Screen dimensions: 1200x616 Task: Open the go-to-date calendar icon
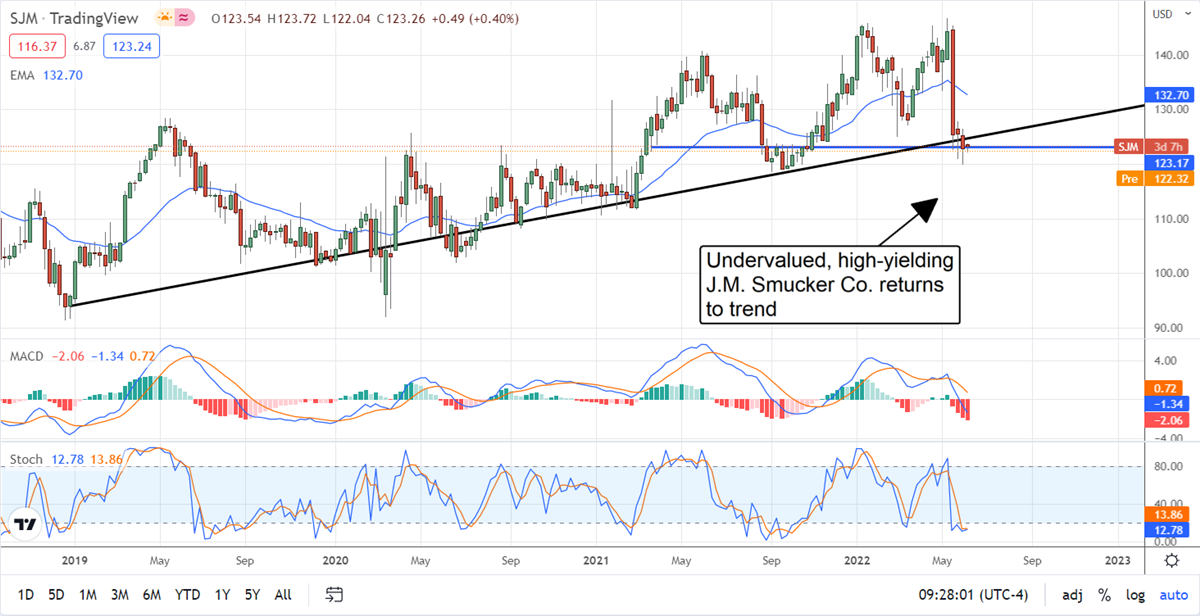(x=336, y=595)
